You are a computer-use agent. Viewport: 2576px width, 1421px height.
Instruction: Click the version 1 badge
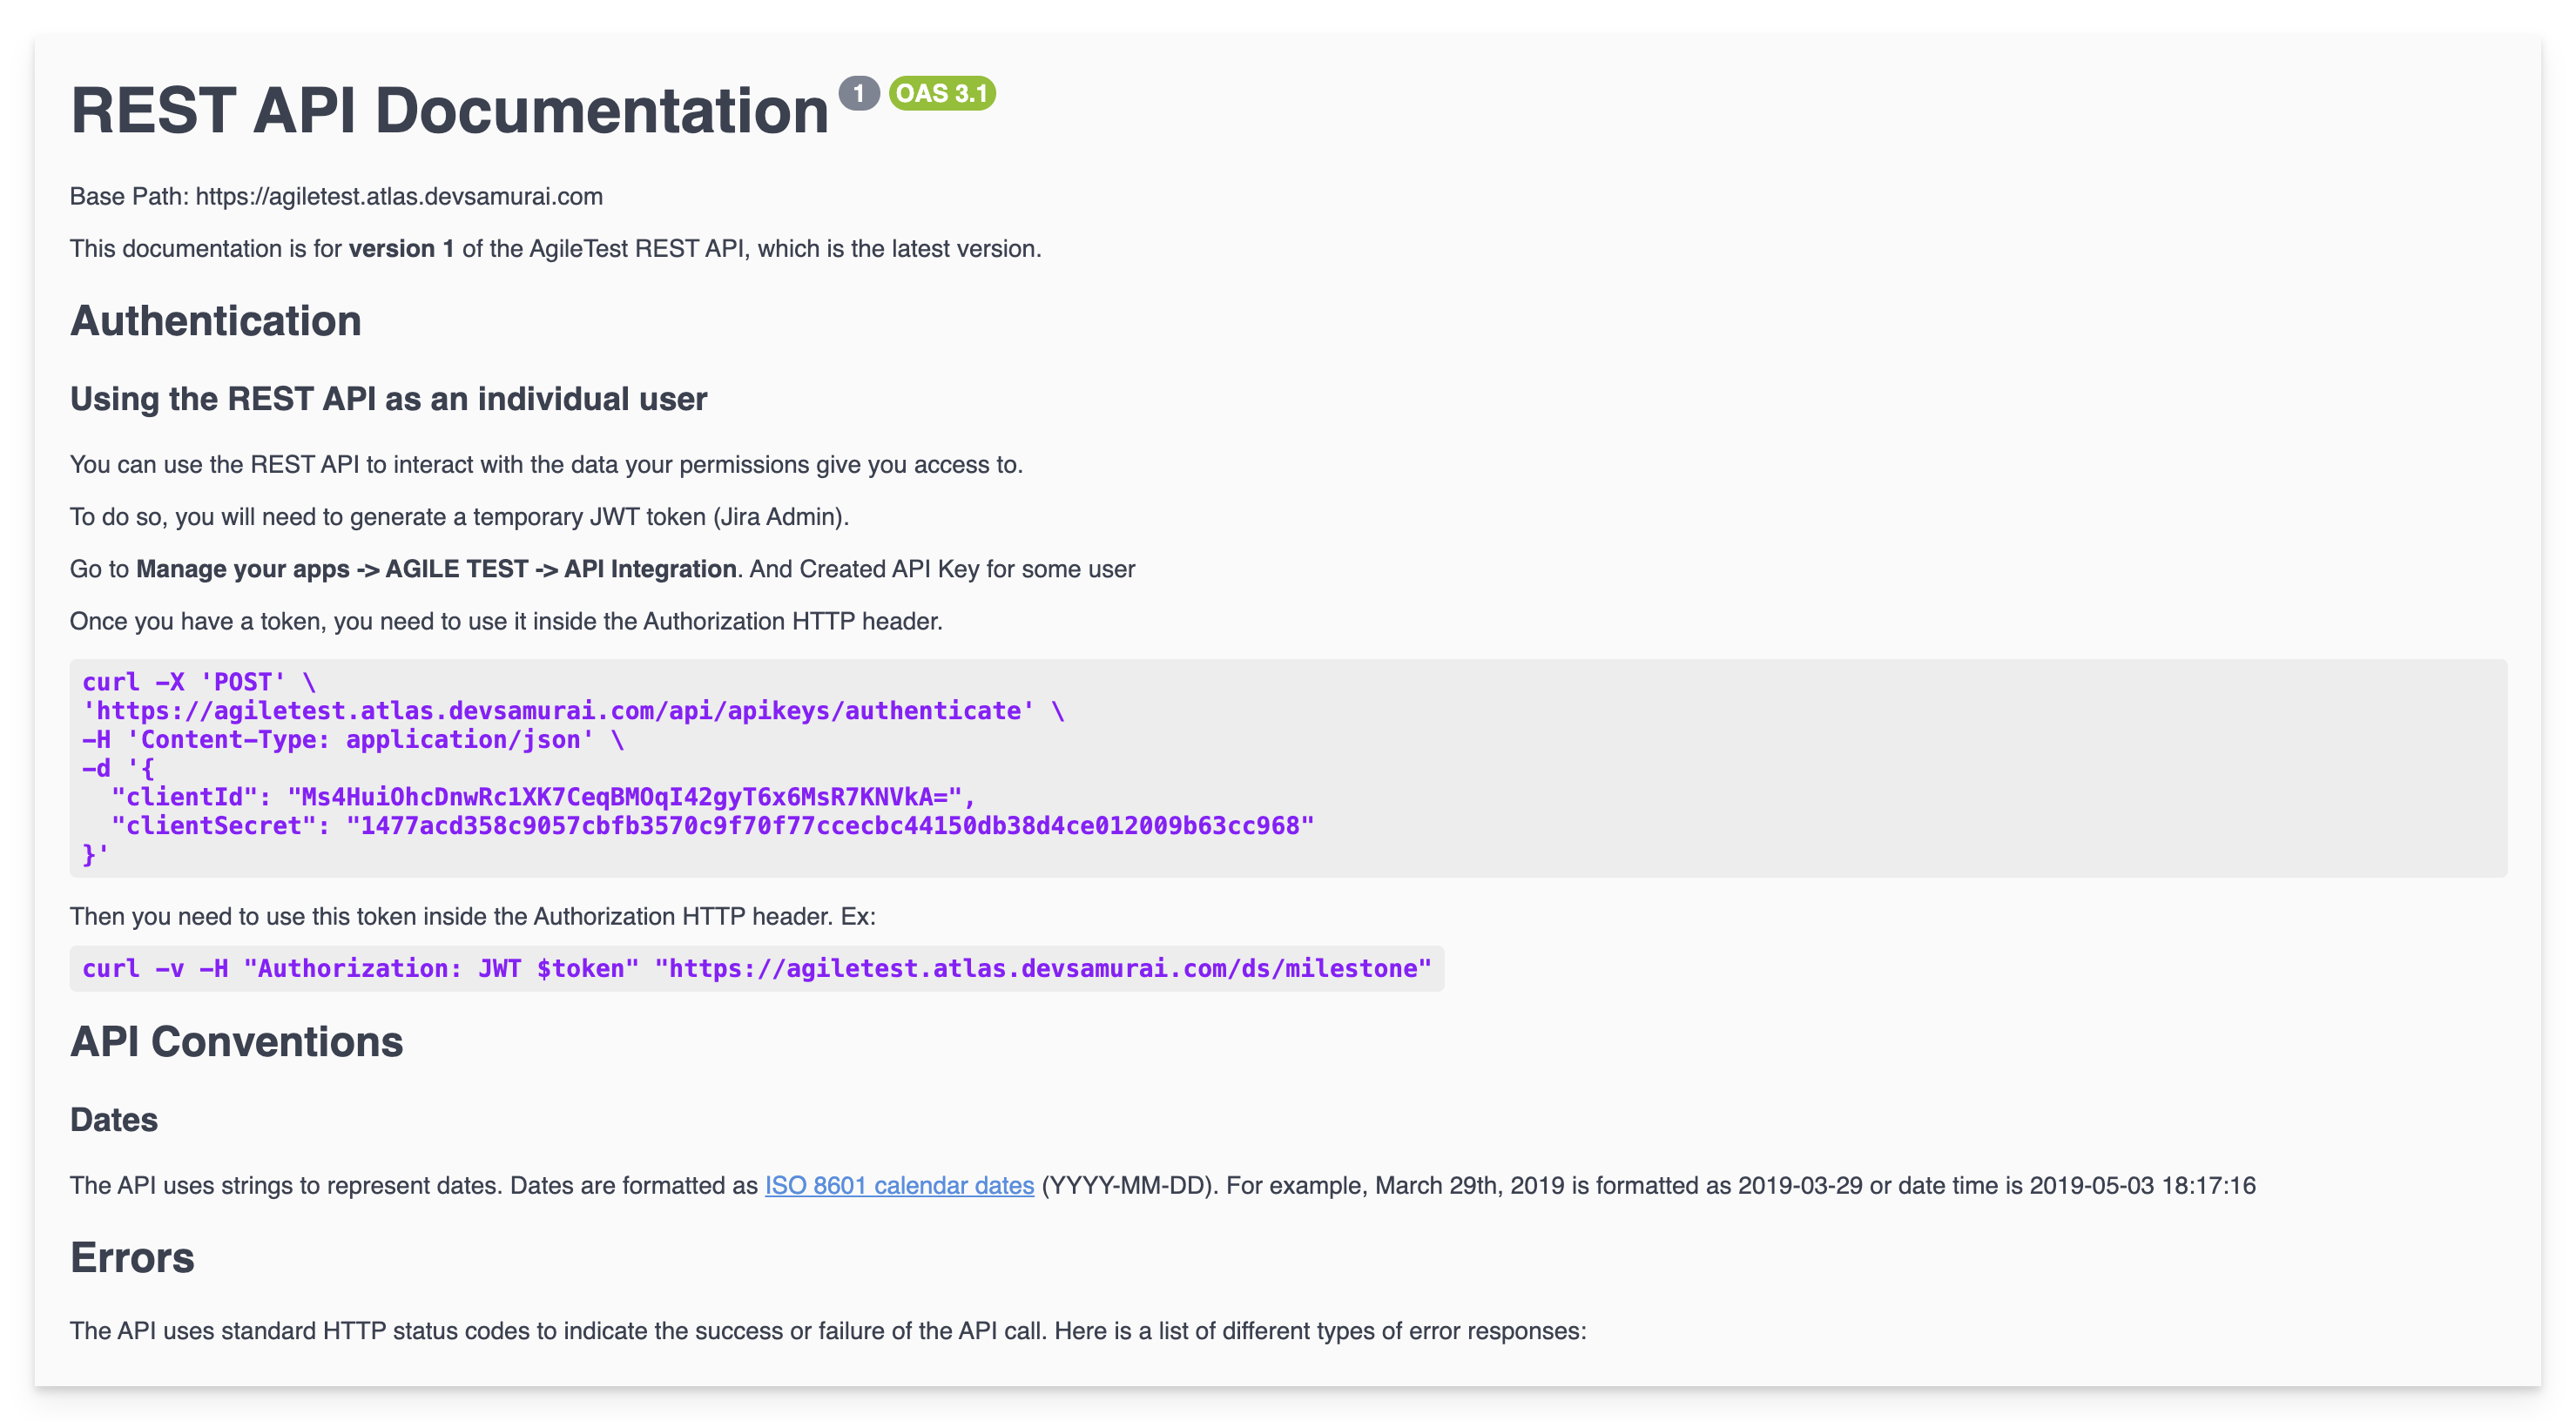coord(858,94)
